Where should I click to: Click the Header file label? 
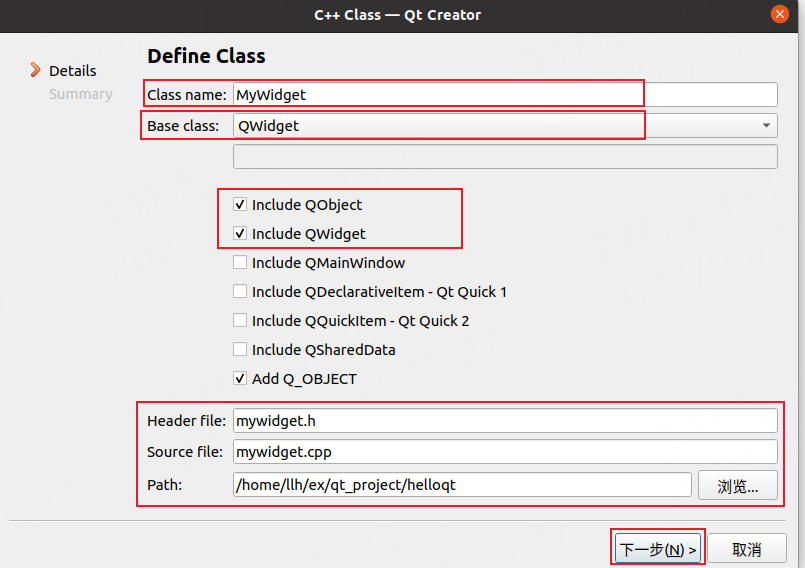(186, 421)
